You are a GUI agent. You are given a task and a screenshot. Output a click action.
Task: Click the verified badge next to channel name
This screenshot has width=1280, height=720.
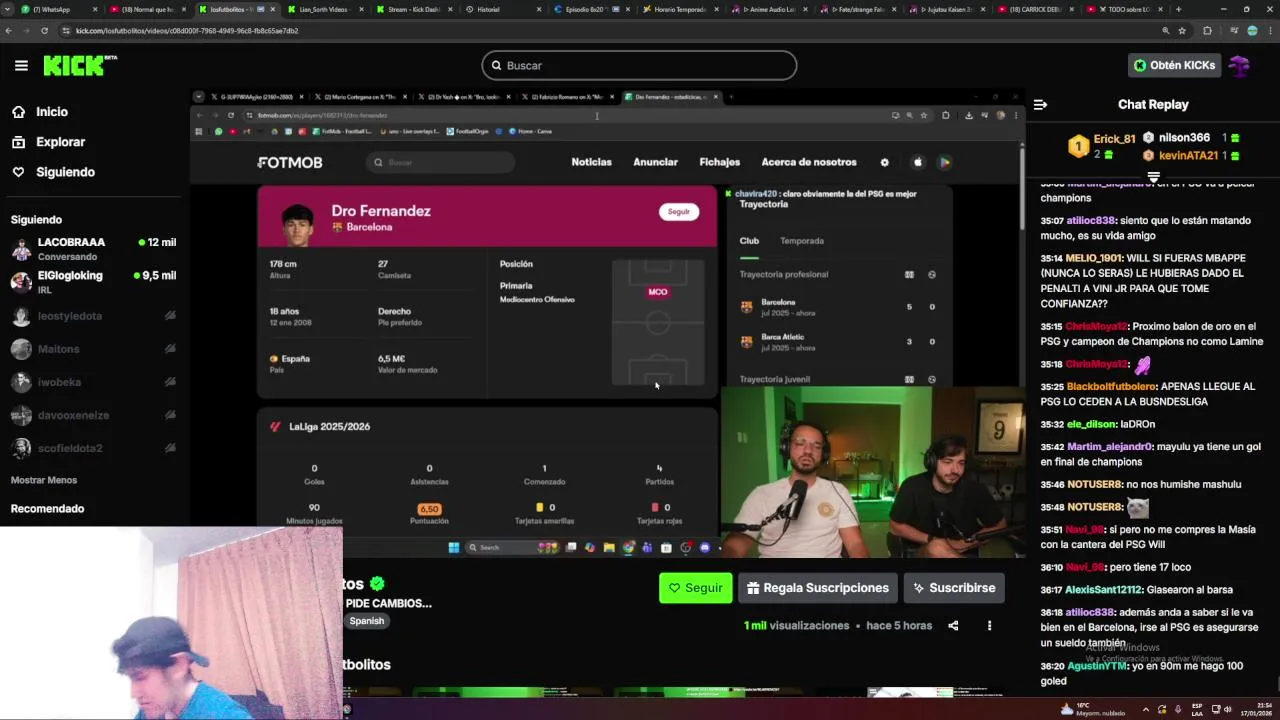pos(377,584)
